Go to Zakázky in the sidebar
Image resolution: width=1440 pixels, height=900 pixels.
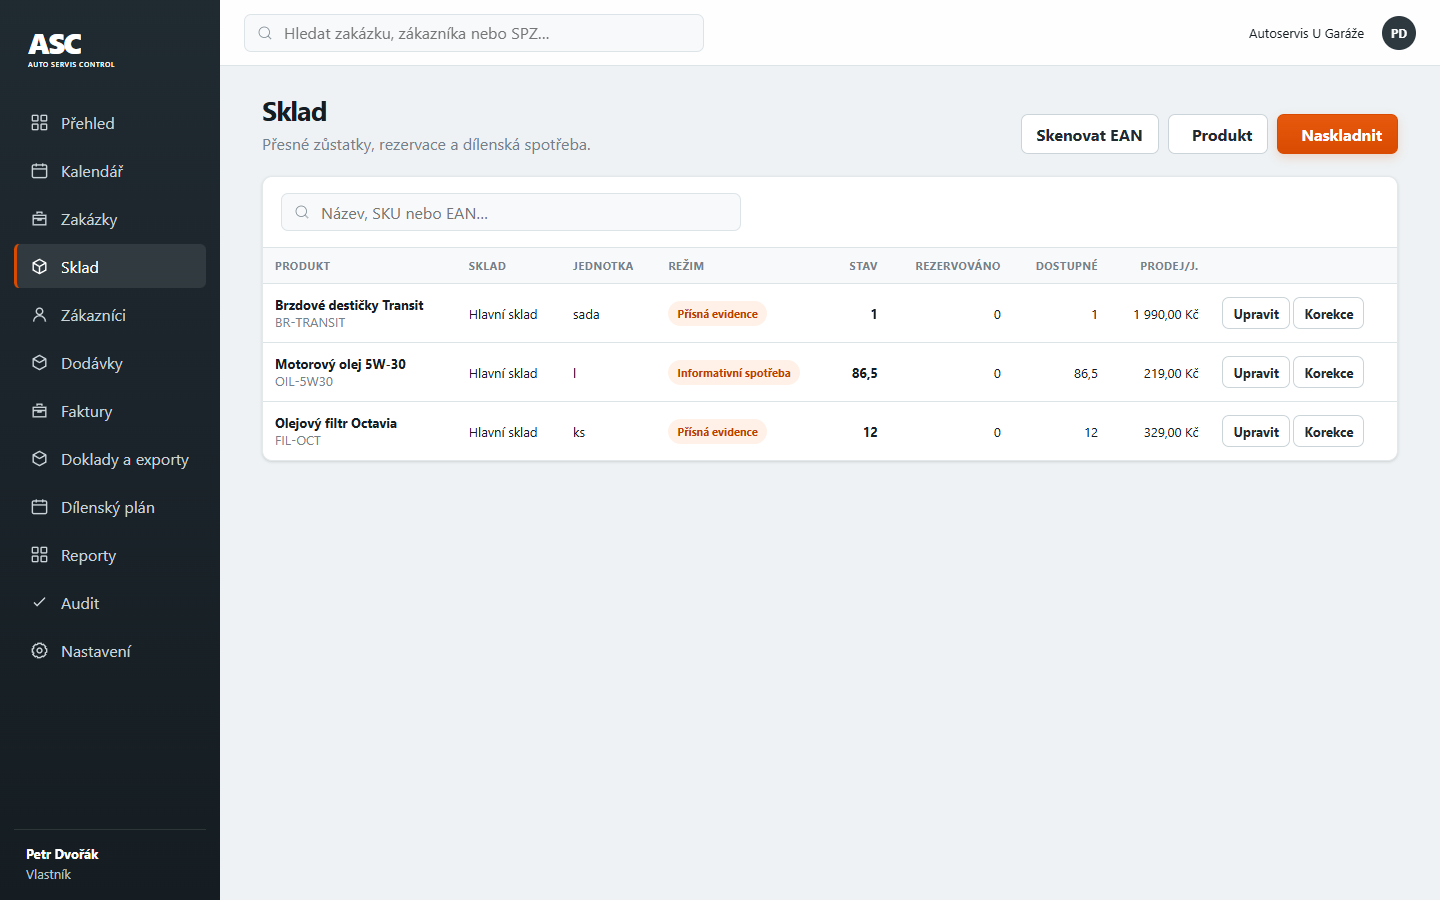[x=110, y=219]
